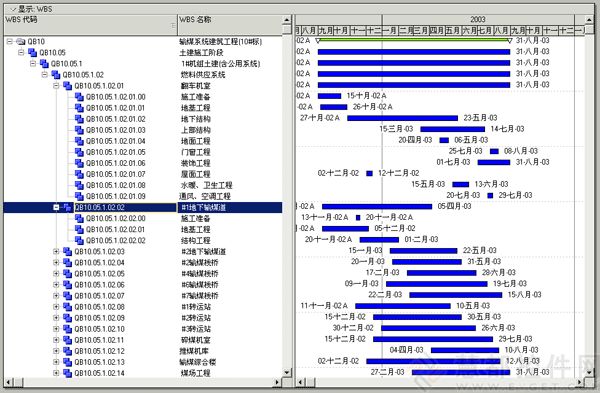Open the 显示: WBS layout menu
The image size is (600, 393).
tap(31, 9)
